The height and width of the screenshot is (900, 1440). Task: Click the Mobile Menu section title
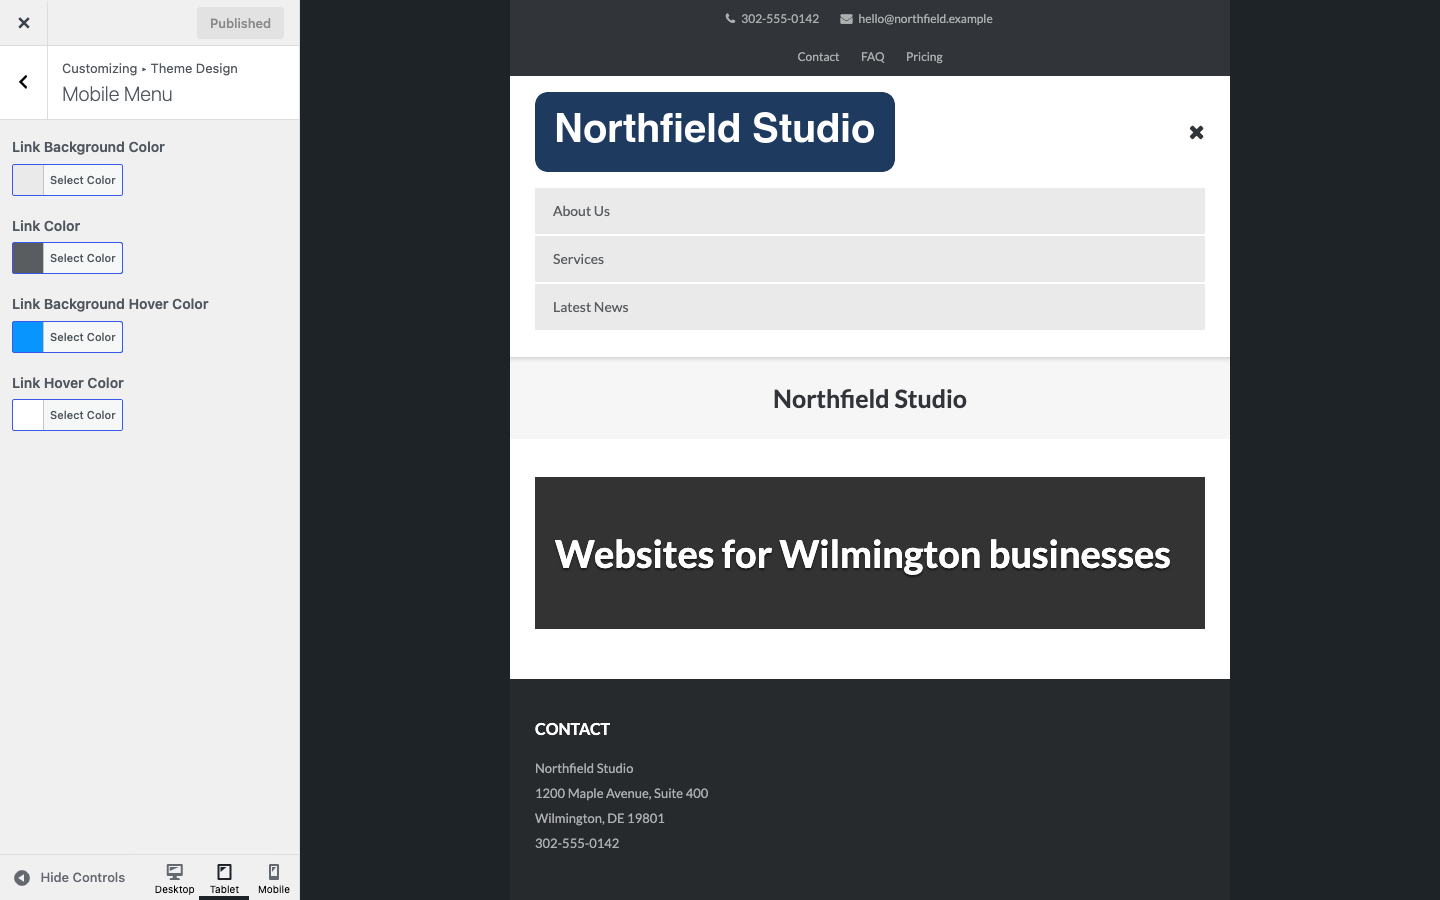point(117,94)
